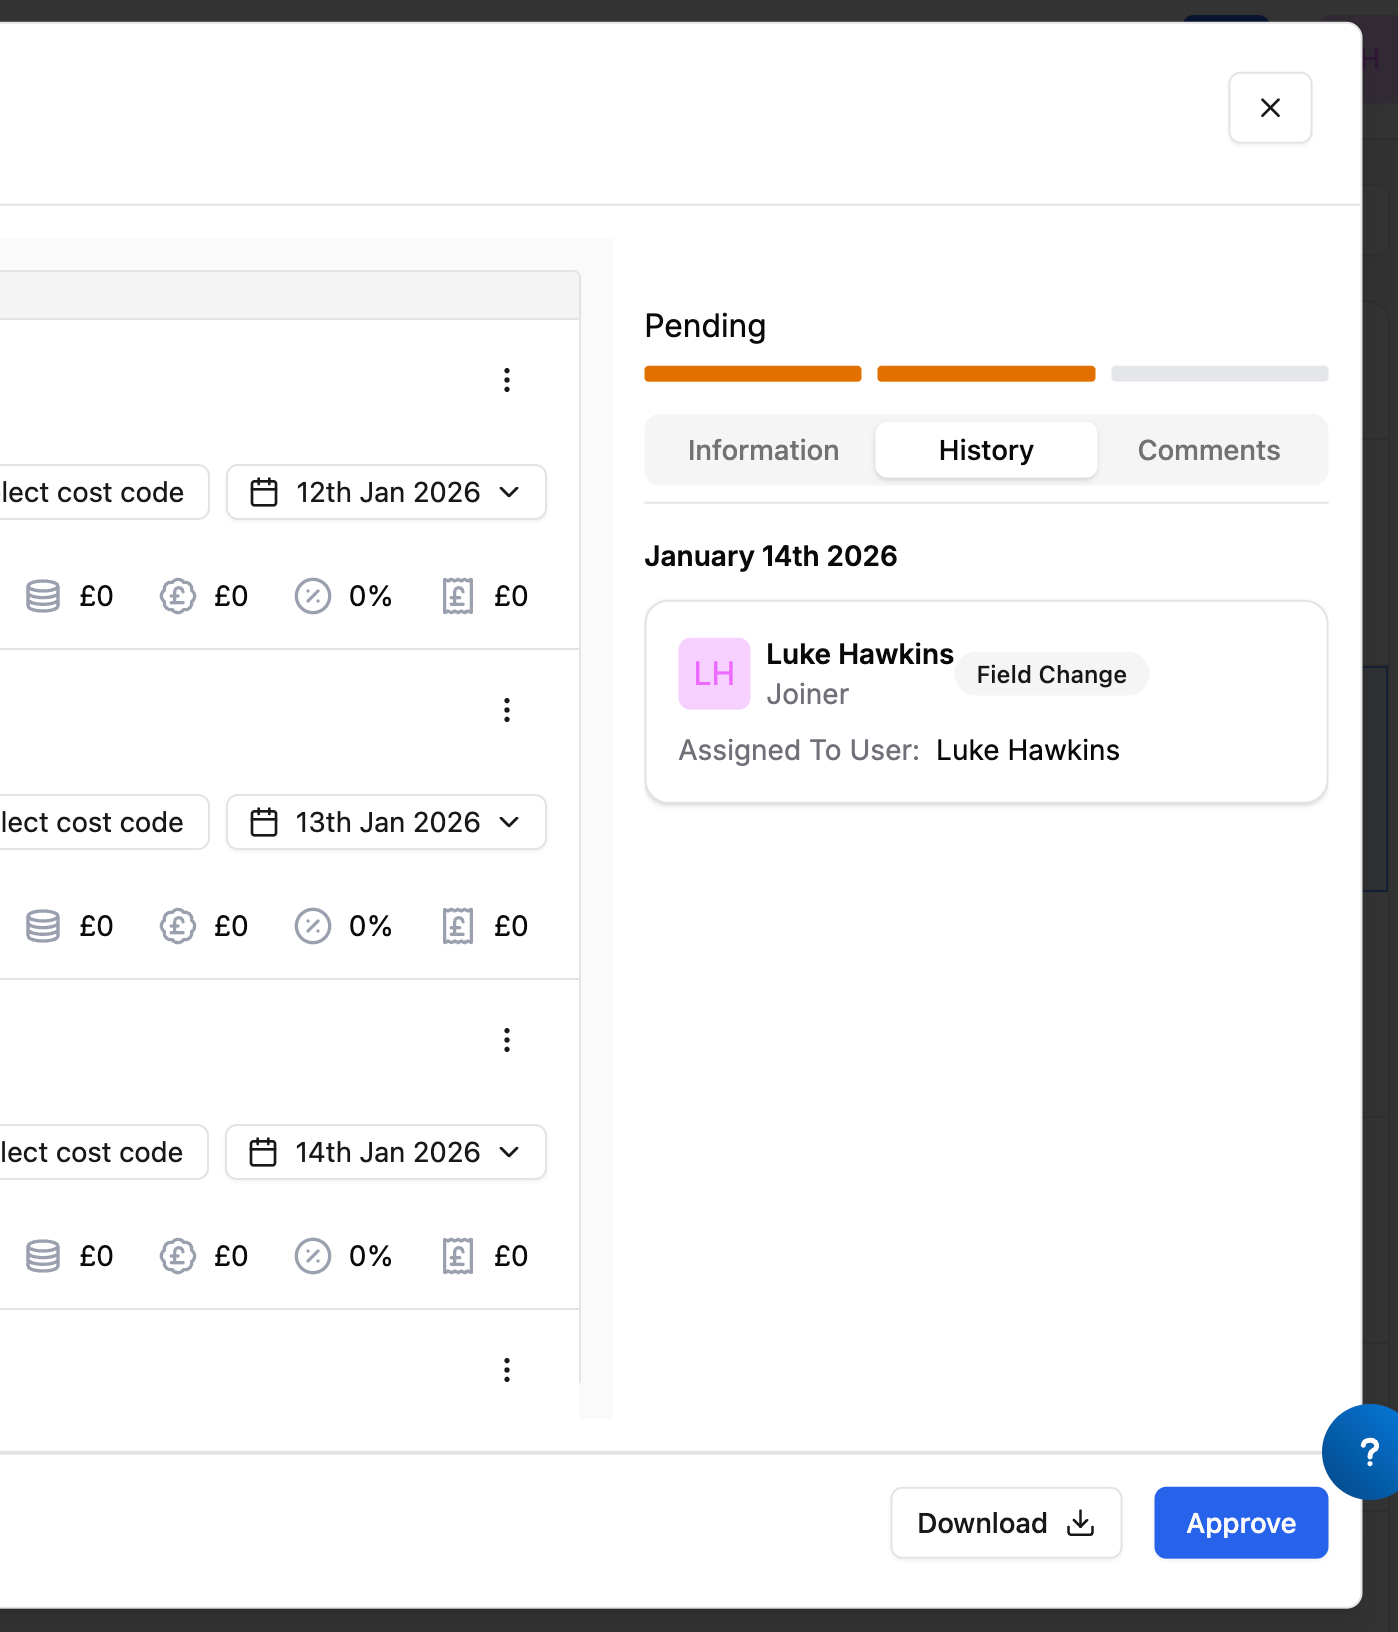Click the Luke Hawkins name in history card
This screenshot has width=1398, height=1632.
pyautogui.click(x=860, y=654)
